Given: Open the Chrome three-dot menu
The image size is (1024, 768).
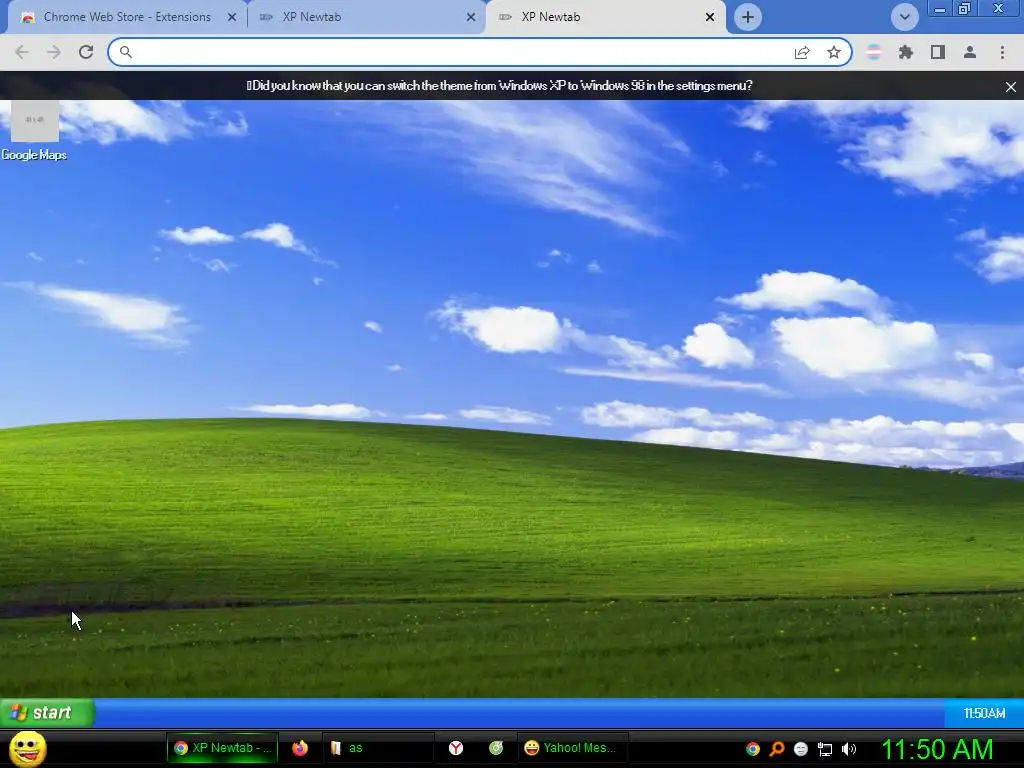Looking at the screenshot, I should point(1002,52).
